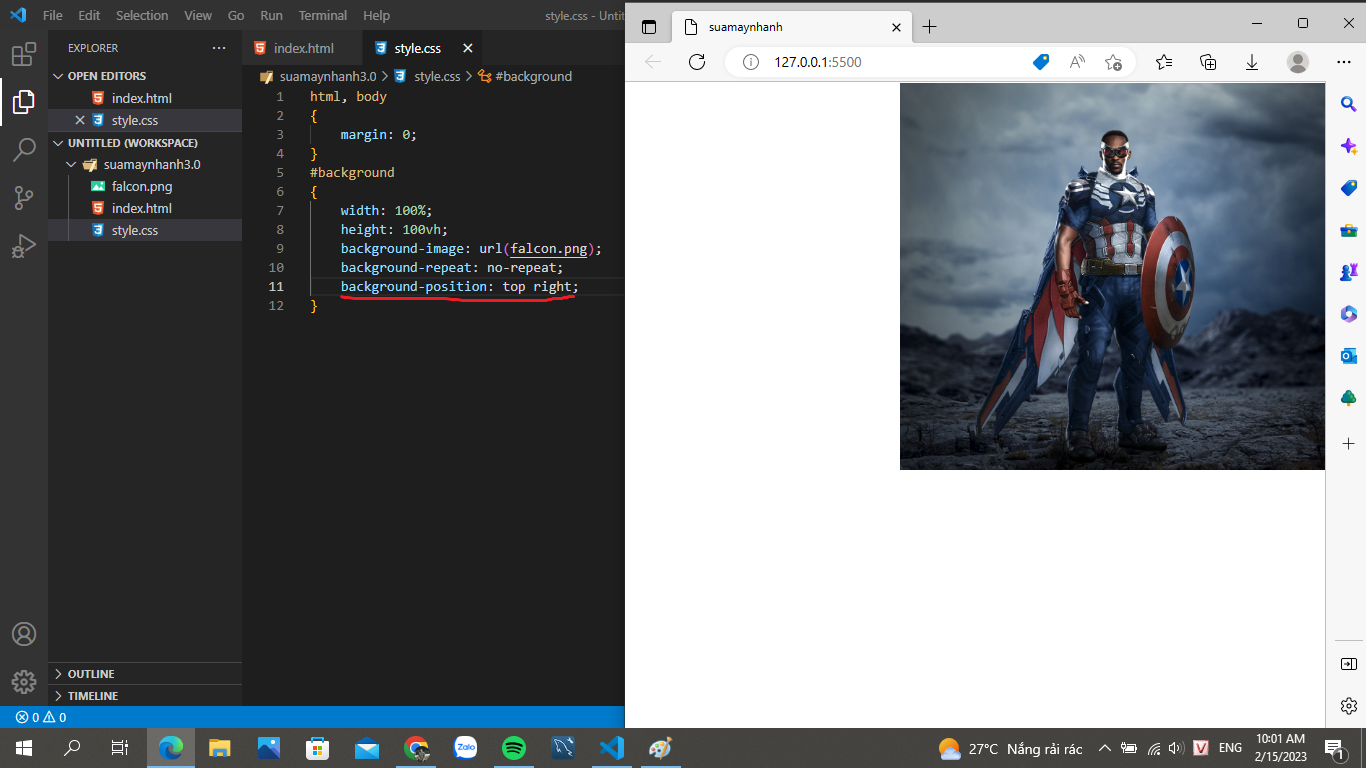Open Discover sparkle icon in Edge sidebar
Screen dimensions: 1366x768
point(1348,146)
